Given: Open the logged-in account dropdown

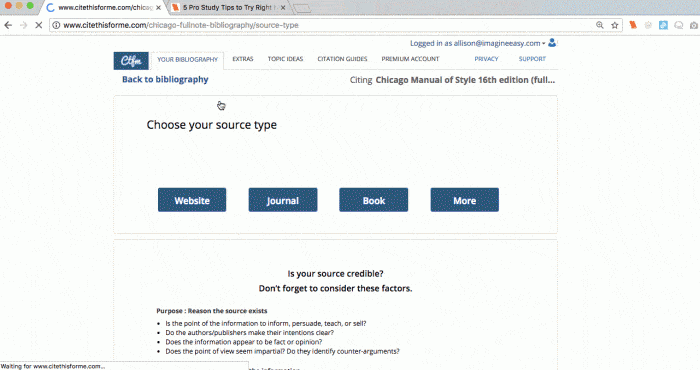Looking at the screenshot, I should [x=478, y=43].
